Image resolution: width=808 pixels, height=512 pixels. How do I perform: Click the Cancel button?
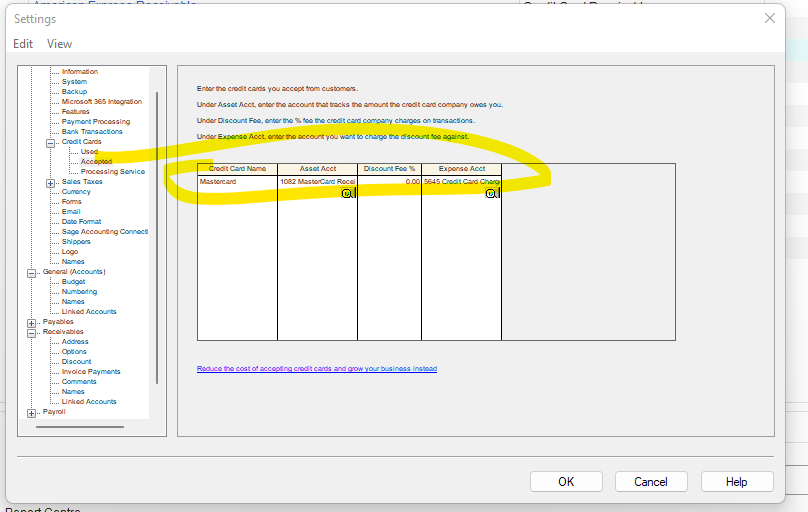[x=651, y=482]
